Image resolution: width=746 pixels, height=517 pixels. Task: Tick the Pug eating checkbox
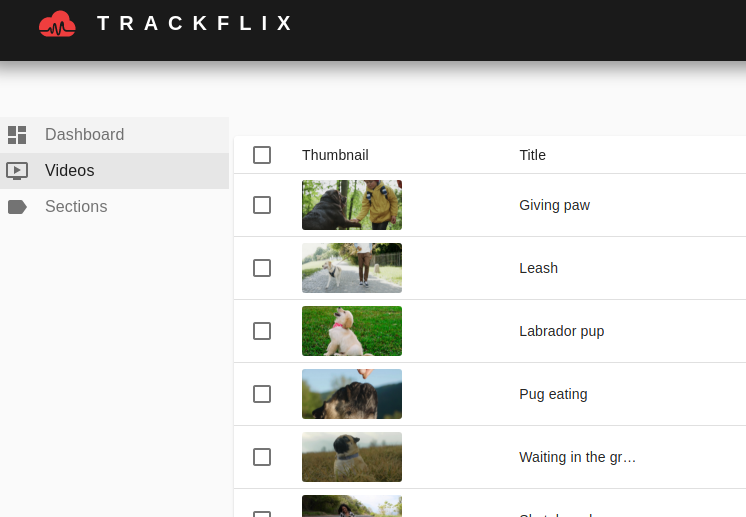click(262, 394)
